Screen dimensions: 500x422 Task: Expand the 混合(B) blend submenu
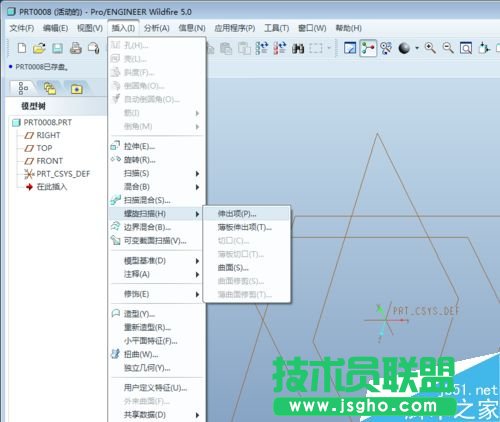[156, 187]
